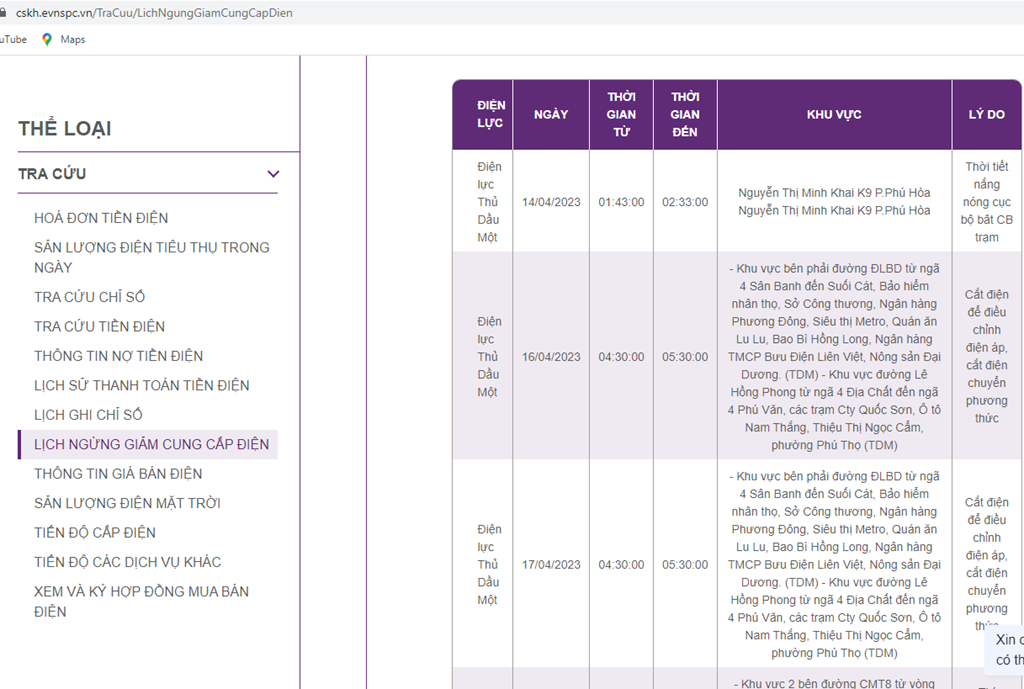Click reason cell in the 16/04/2023 row

(x=986, y=357)
